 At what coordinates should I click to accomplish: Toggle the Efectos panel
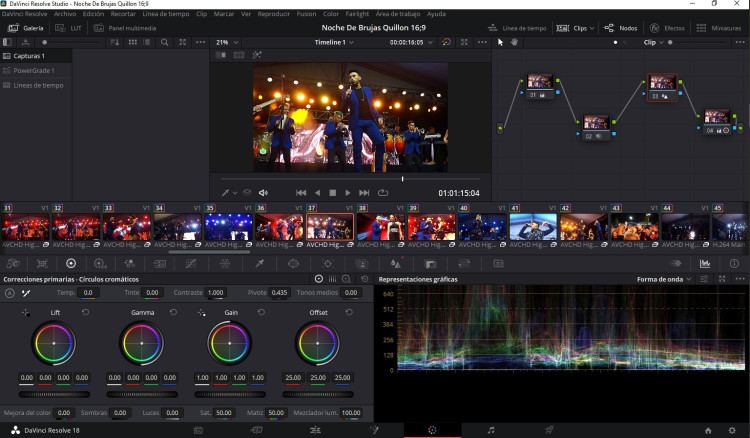coord(667,28)
